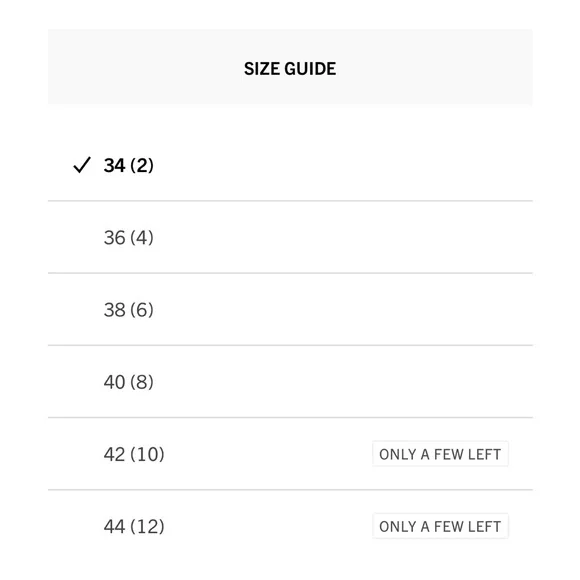Select size 42 (10)
The image size is (580, 580).
tap(290, 453)
